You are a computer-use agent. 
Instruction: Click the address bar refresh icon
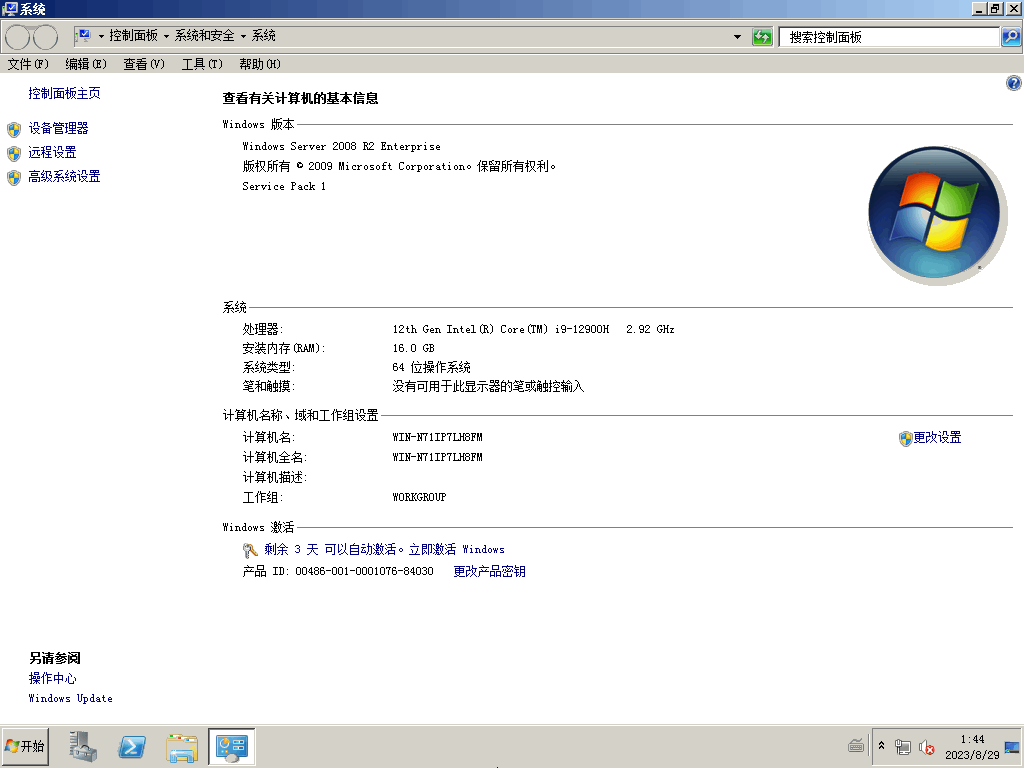tap(762, 37)
